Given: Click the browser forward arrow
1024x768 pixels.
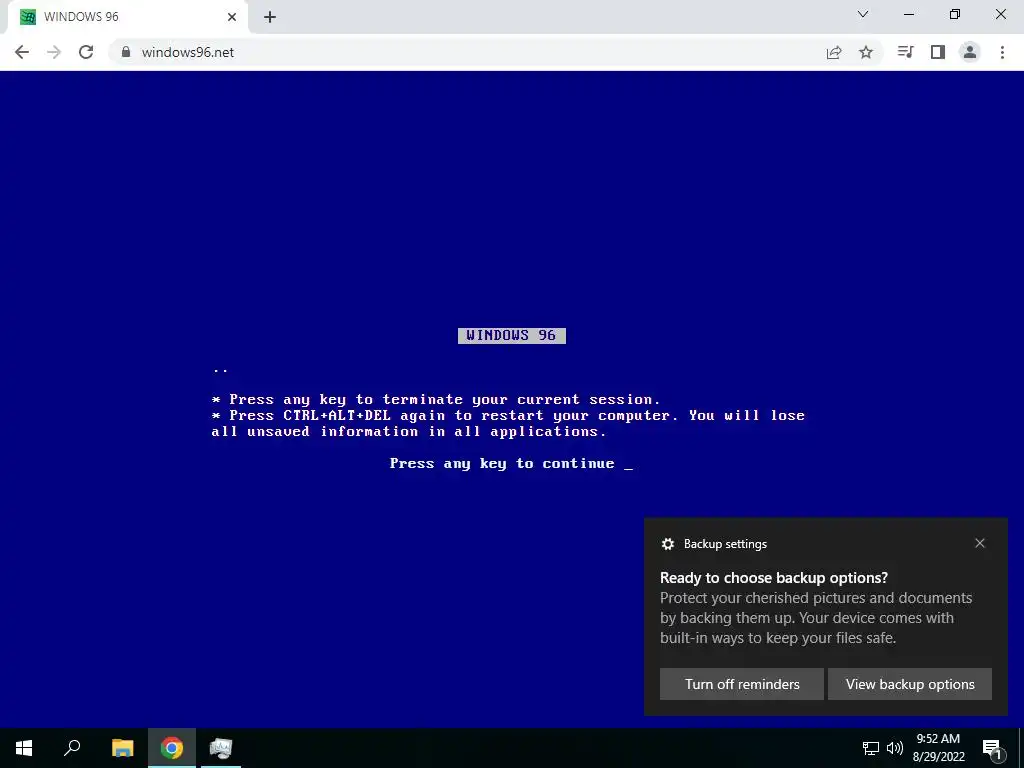Looking at the screenshot, I should (x=54, y=52).
